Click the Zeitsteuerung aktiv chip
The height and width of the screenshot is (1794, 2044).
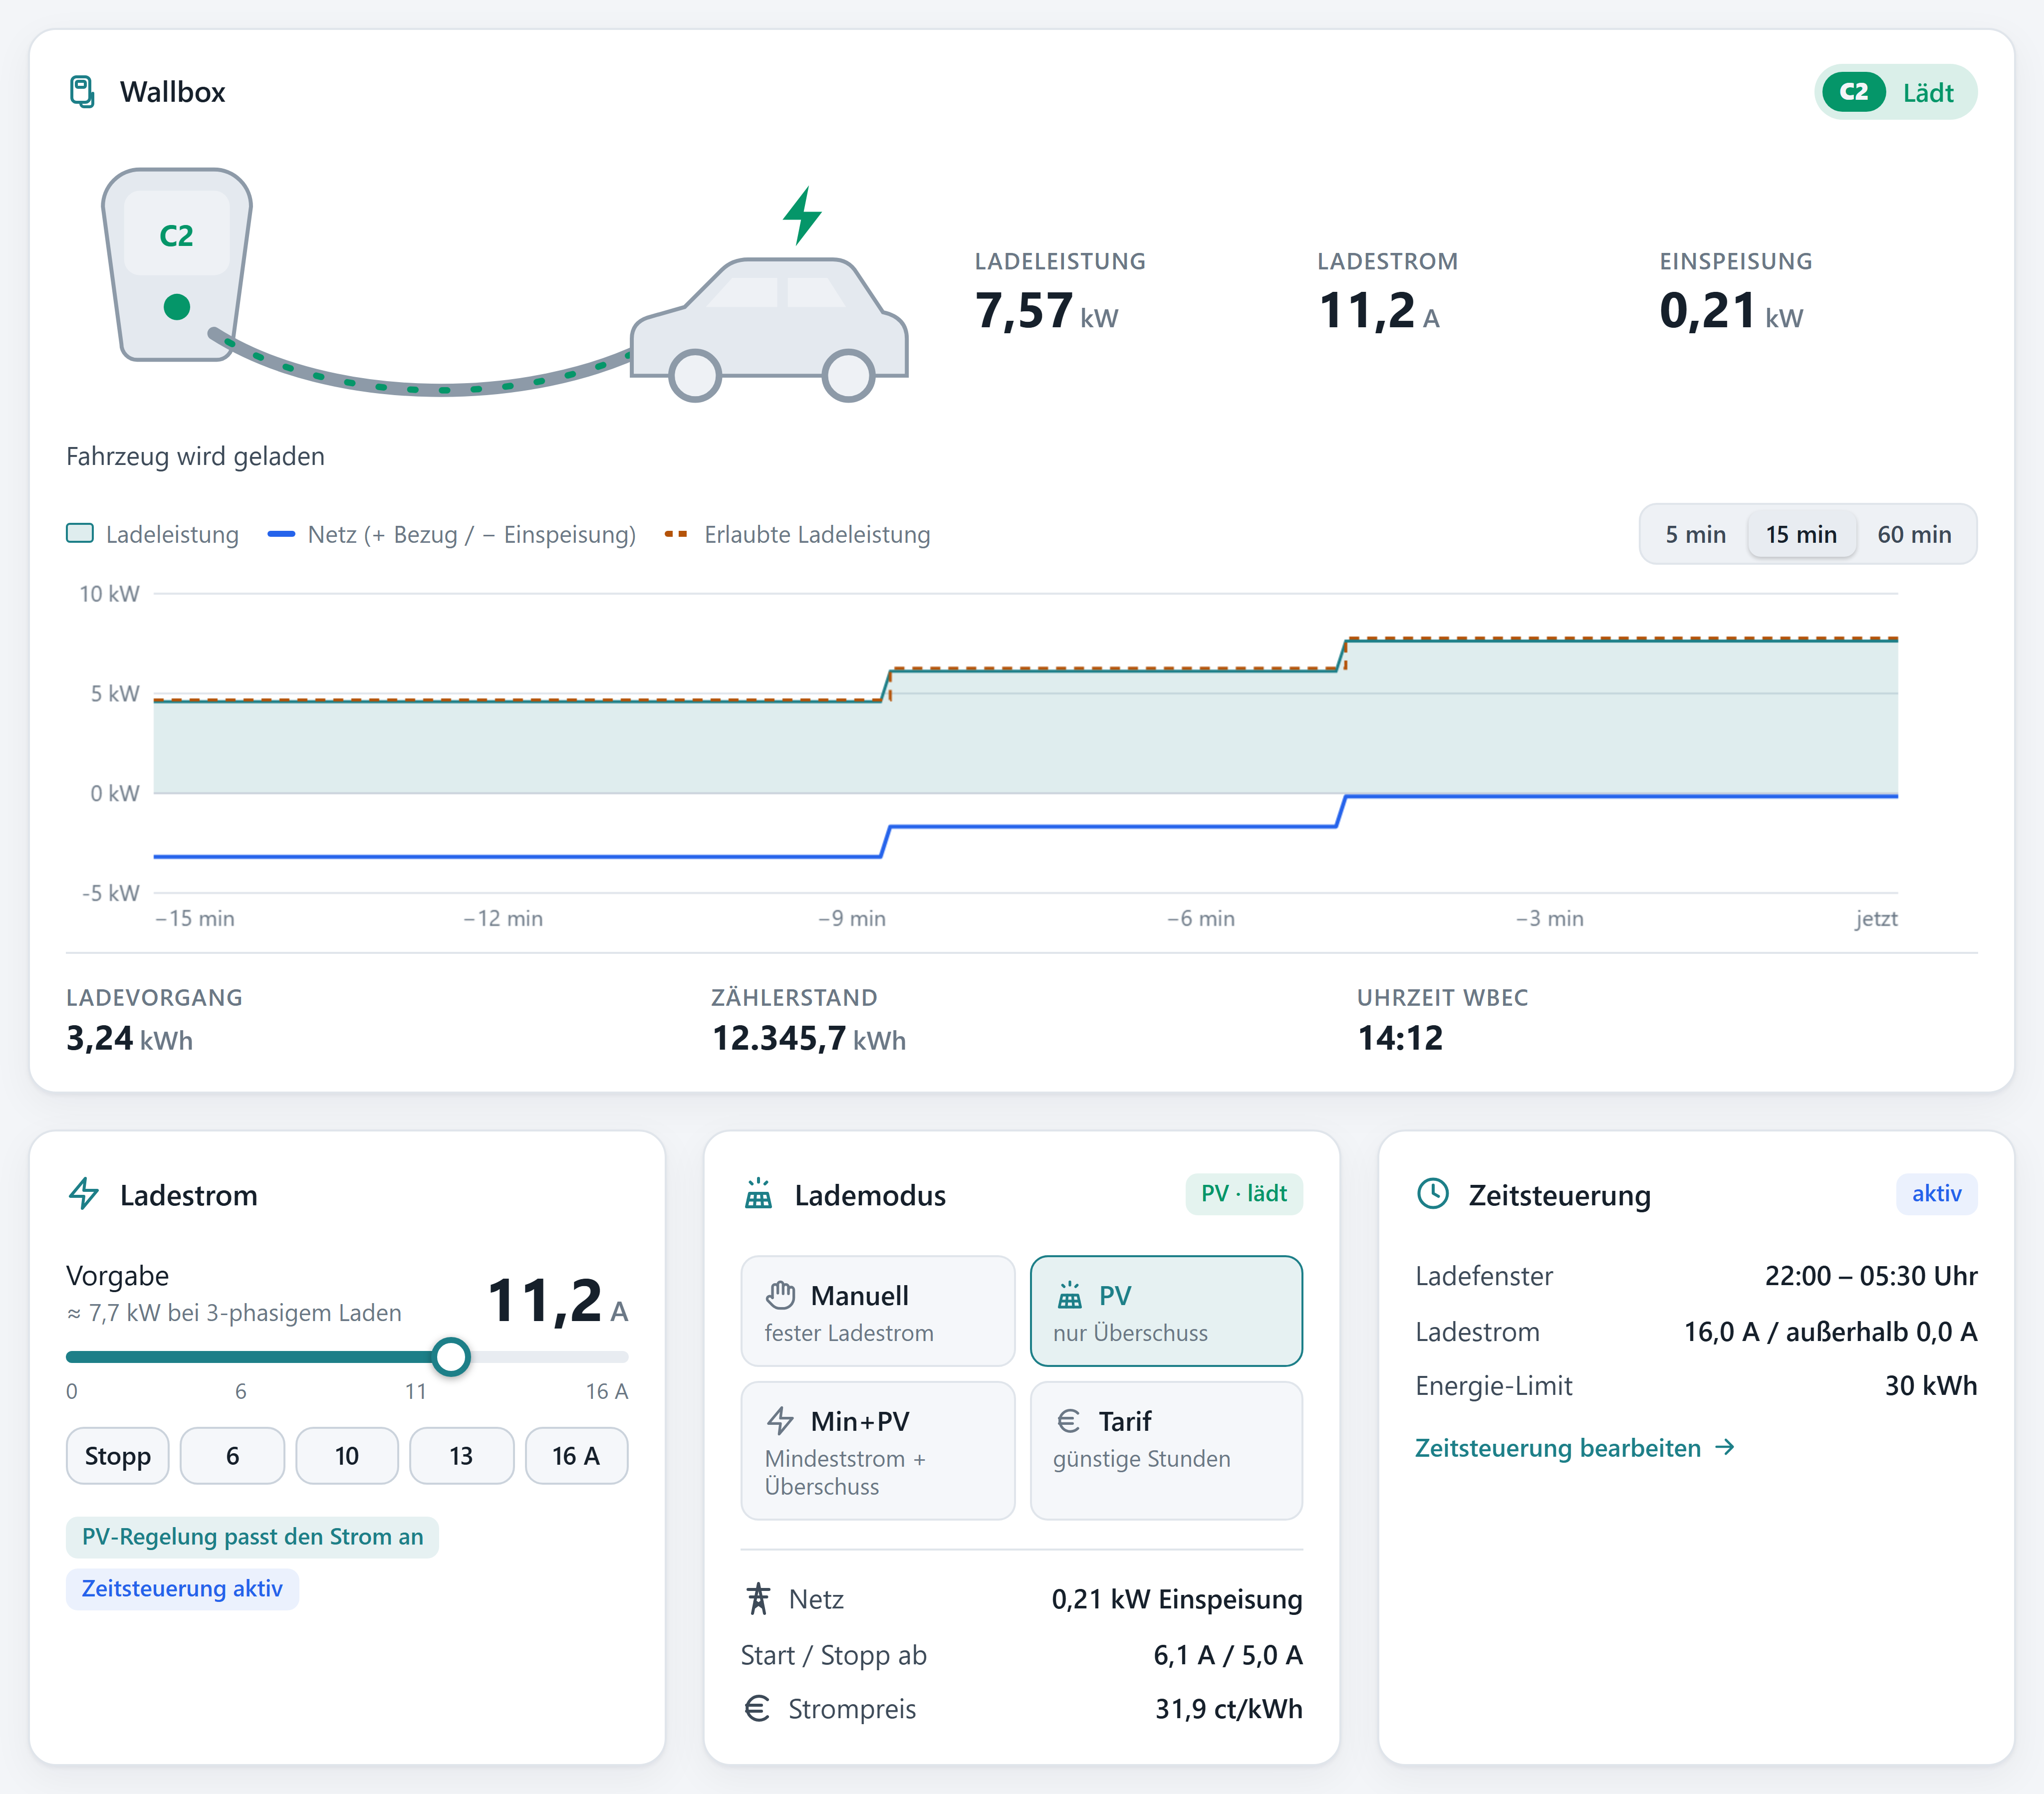pos(182,1589)
